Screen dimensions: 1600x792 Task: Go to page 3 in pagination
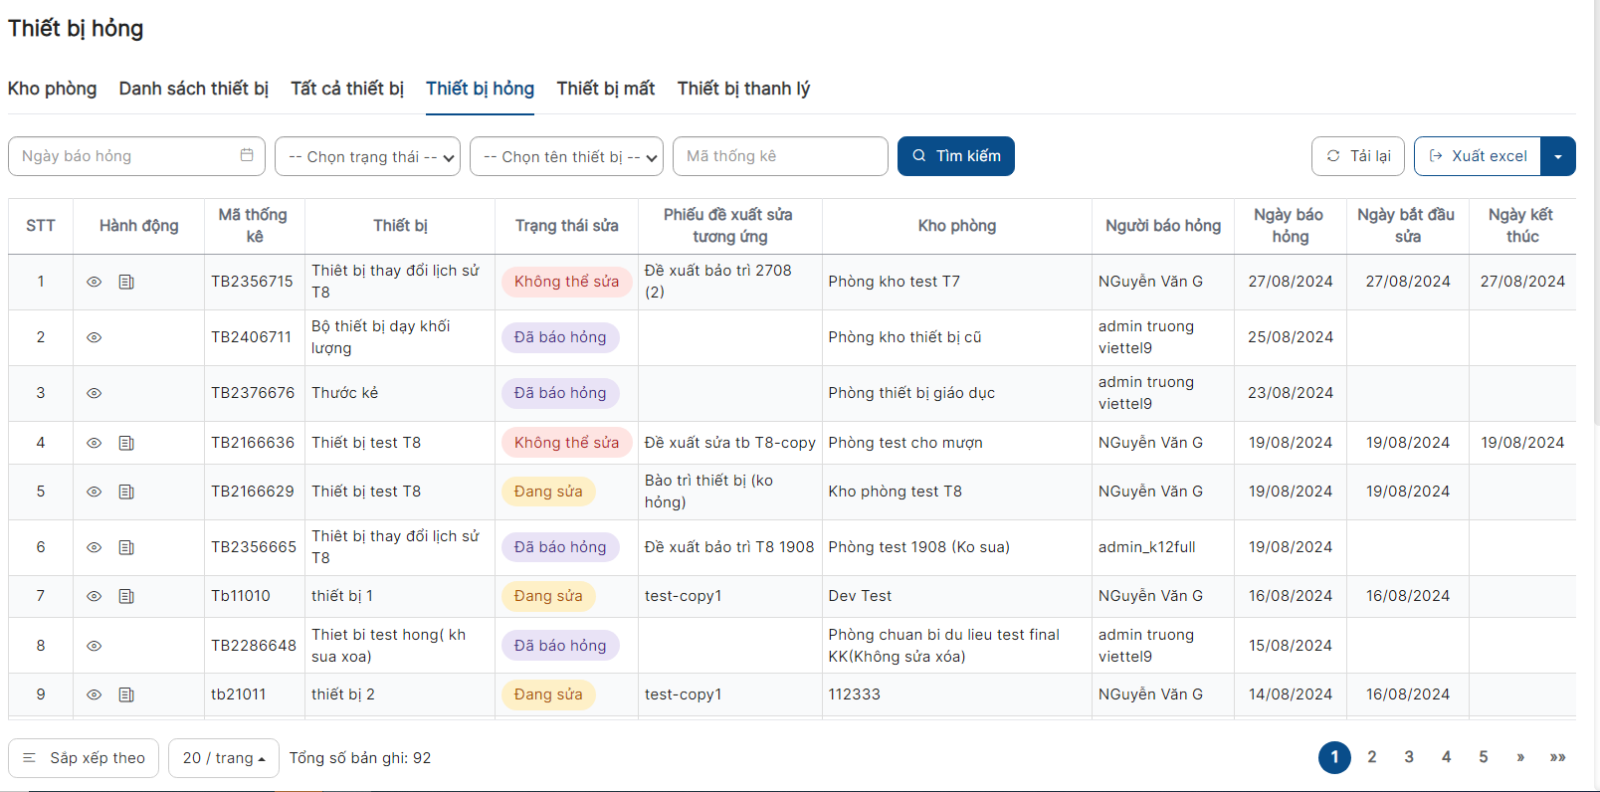pos(1409,757)
